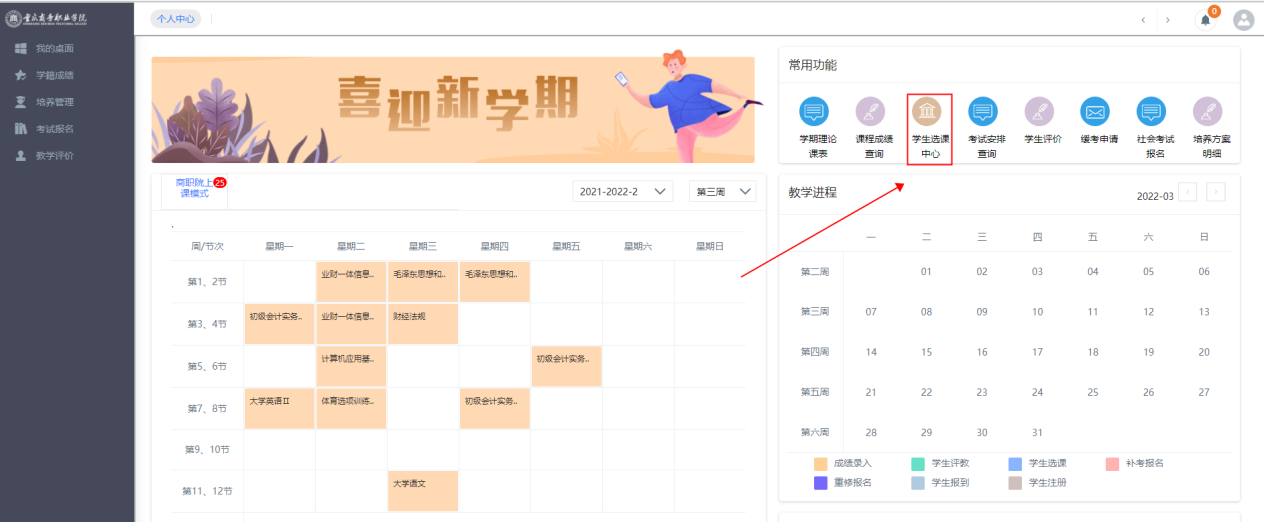Select date 15 in the calendar
The image size is (1264, 522).
926,352
